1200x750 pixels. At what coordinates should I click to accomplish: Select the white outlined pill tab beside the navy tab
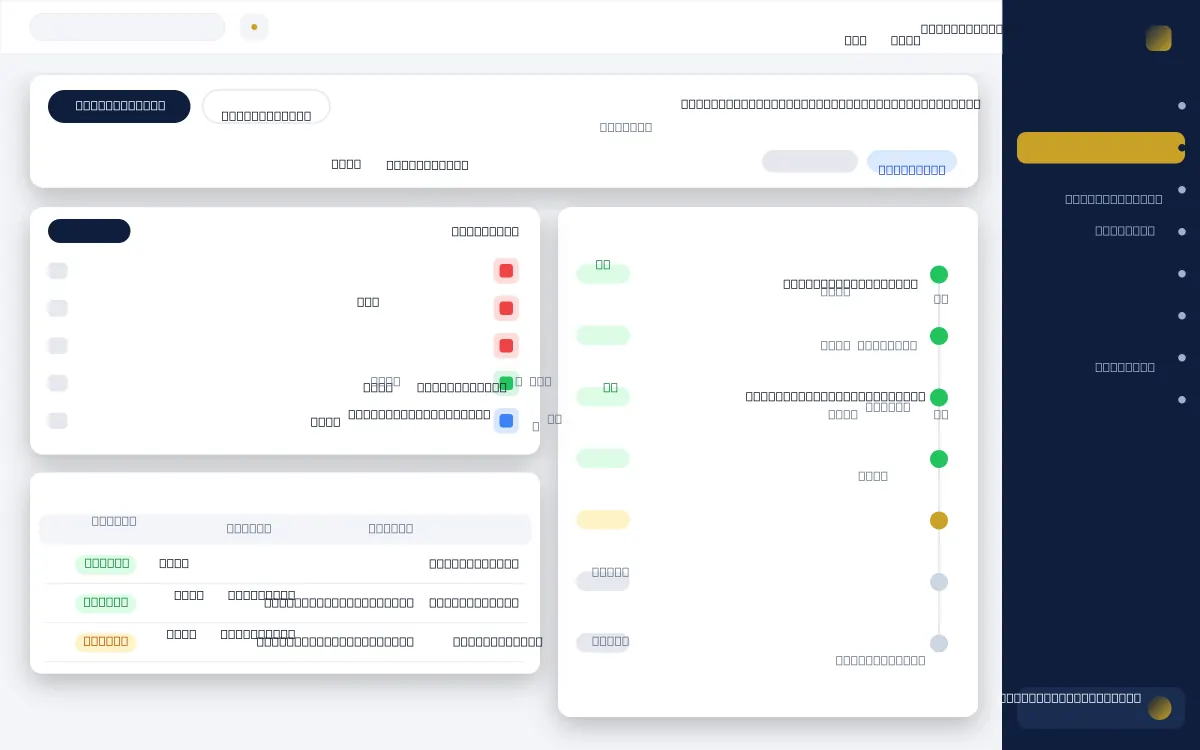coord(266,106)
